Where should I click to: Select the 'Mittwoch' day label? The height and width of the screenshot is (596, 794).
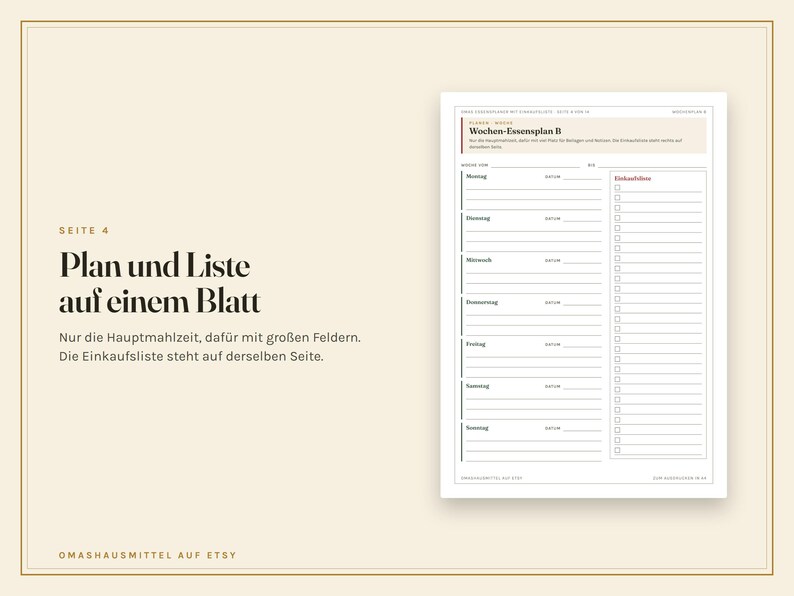click(479, 260)
